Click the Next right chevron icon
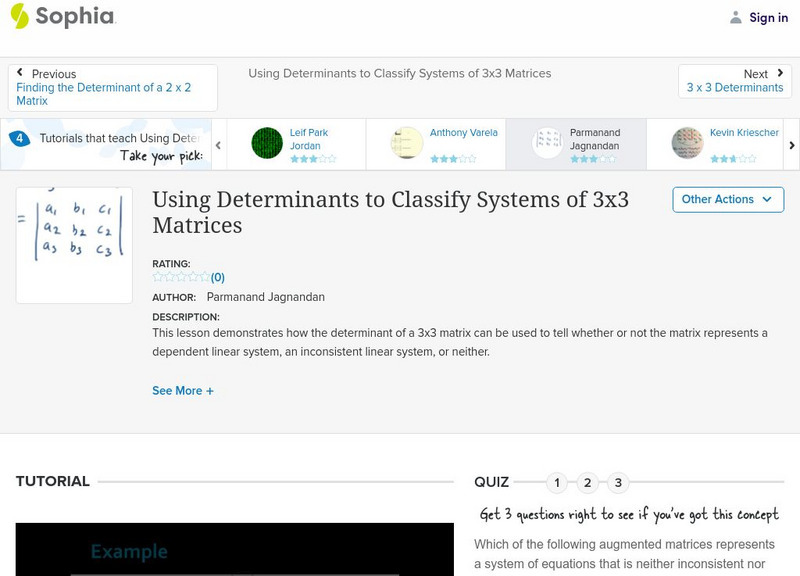This screenshot has width=800, height=576. (780, 73)
